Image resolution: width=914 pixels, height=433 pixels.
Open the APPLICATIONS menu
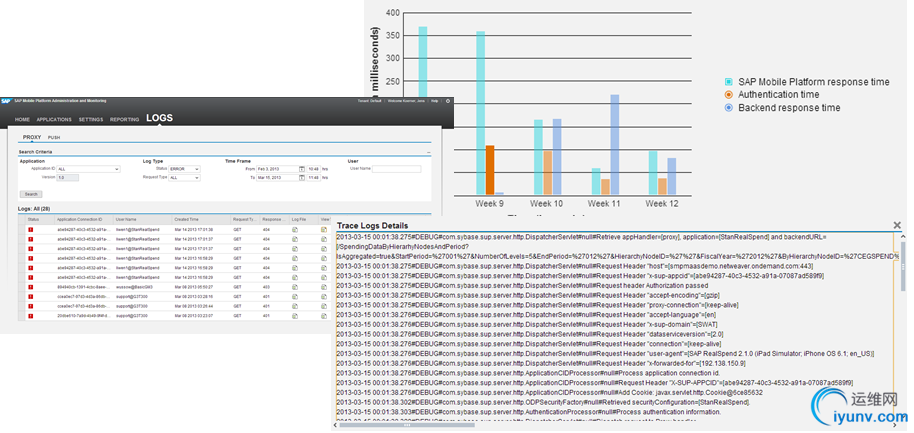point(54,119)
